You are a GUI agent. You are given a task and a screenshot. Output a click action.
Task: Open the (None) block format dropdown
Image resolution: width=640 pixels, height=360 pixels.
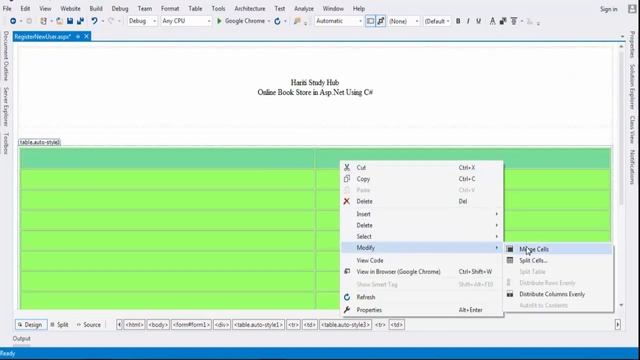[x=404, y=21]
